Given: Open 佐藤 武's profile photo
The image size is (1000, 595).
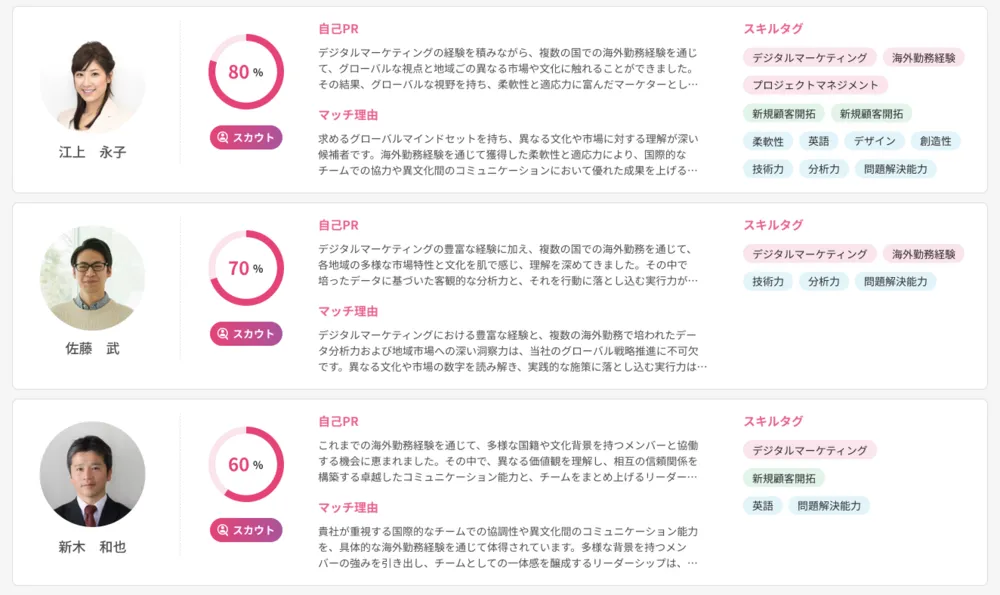Looking at the screenshot, I should click(x=92, y=278).
